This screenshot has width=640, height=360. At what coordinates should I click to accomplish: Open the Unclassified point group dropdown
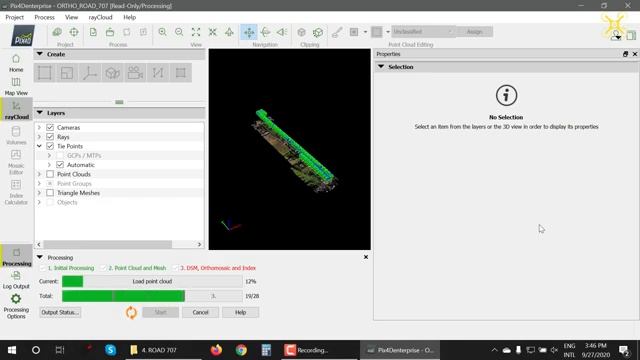point(423,31)
